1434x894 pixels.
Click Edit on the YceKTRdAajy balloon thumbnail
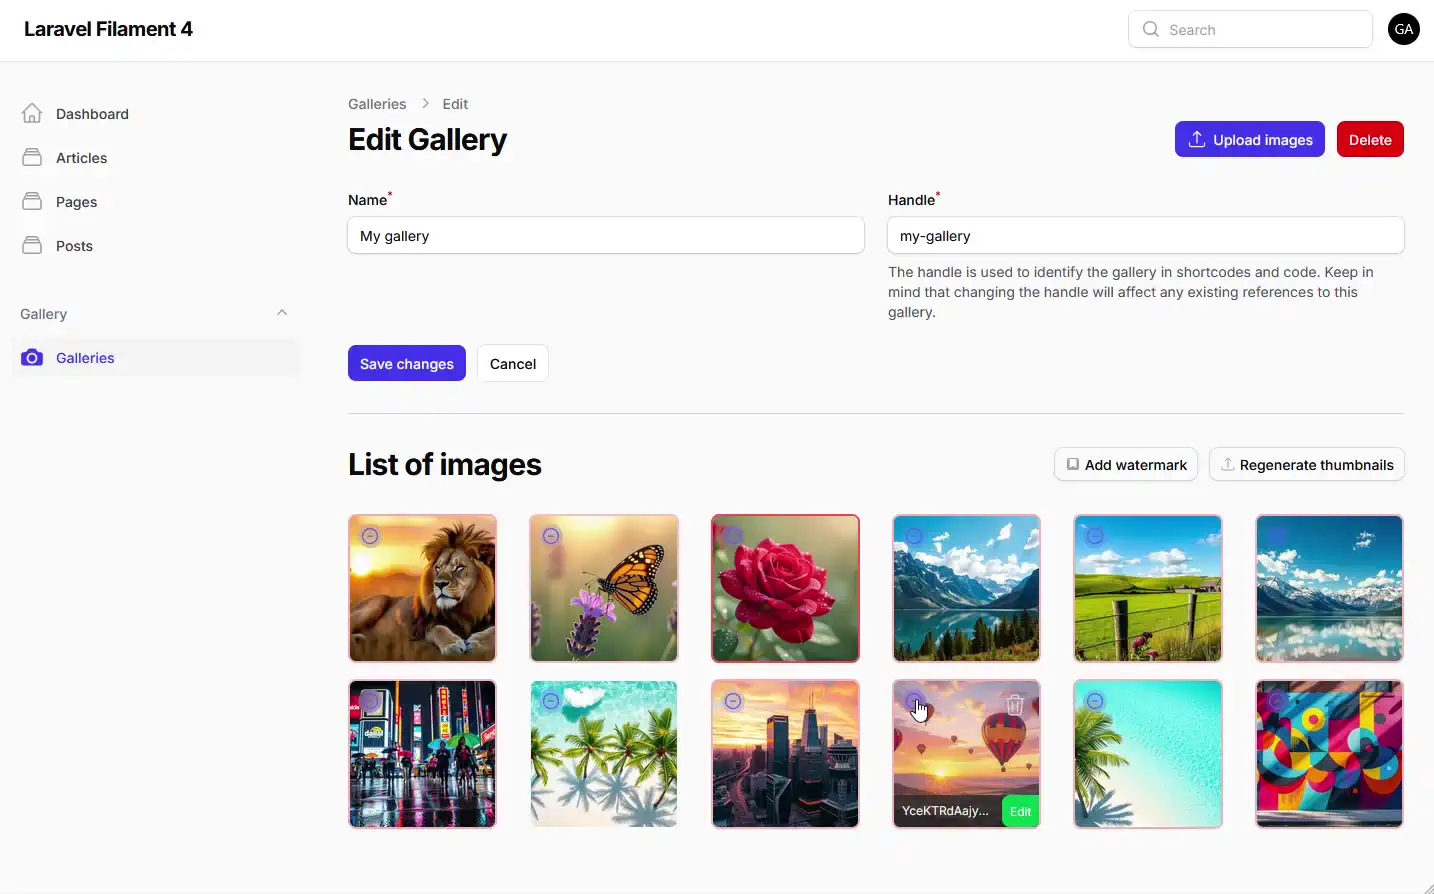[x=1018, y=811]
